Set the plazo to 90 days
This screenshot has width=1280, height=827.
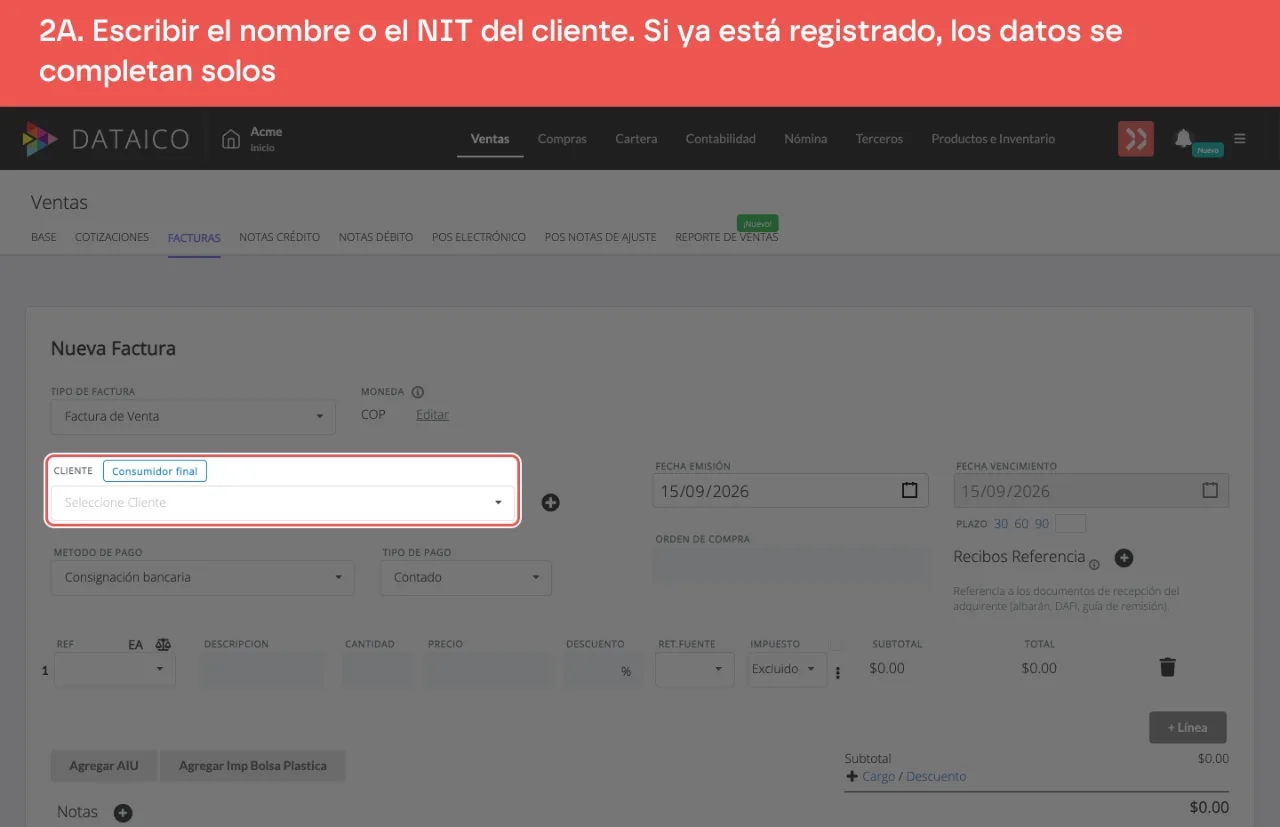[x=1042, y=524]
